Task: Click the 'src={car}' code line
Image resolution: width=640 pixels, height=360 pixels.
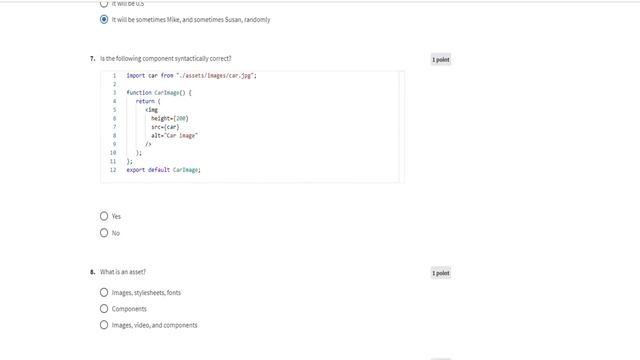Action: (x=165, y=127)
